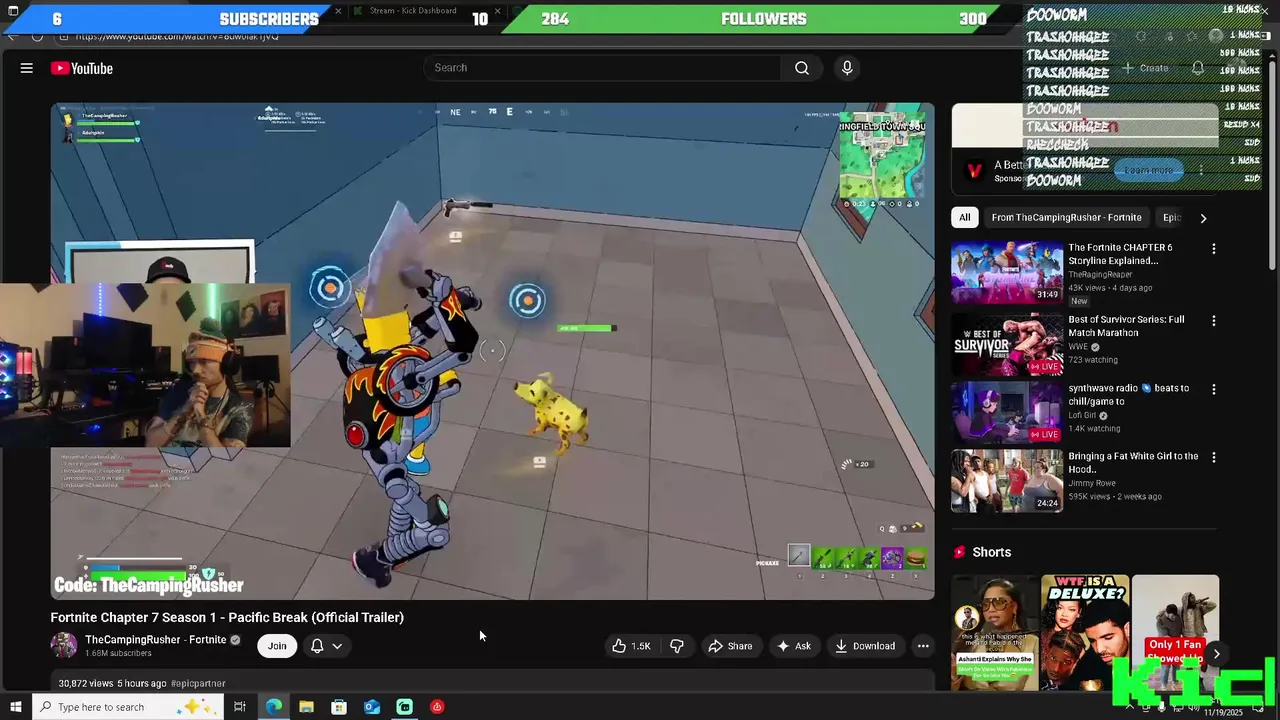Viewport: 1280px width, 720px height.
Task: Open the Ashanti Explains Short thumbnail
Action: 995,632
